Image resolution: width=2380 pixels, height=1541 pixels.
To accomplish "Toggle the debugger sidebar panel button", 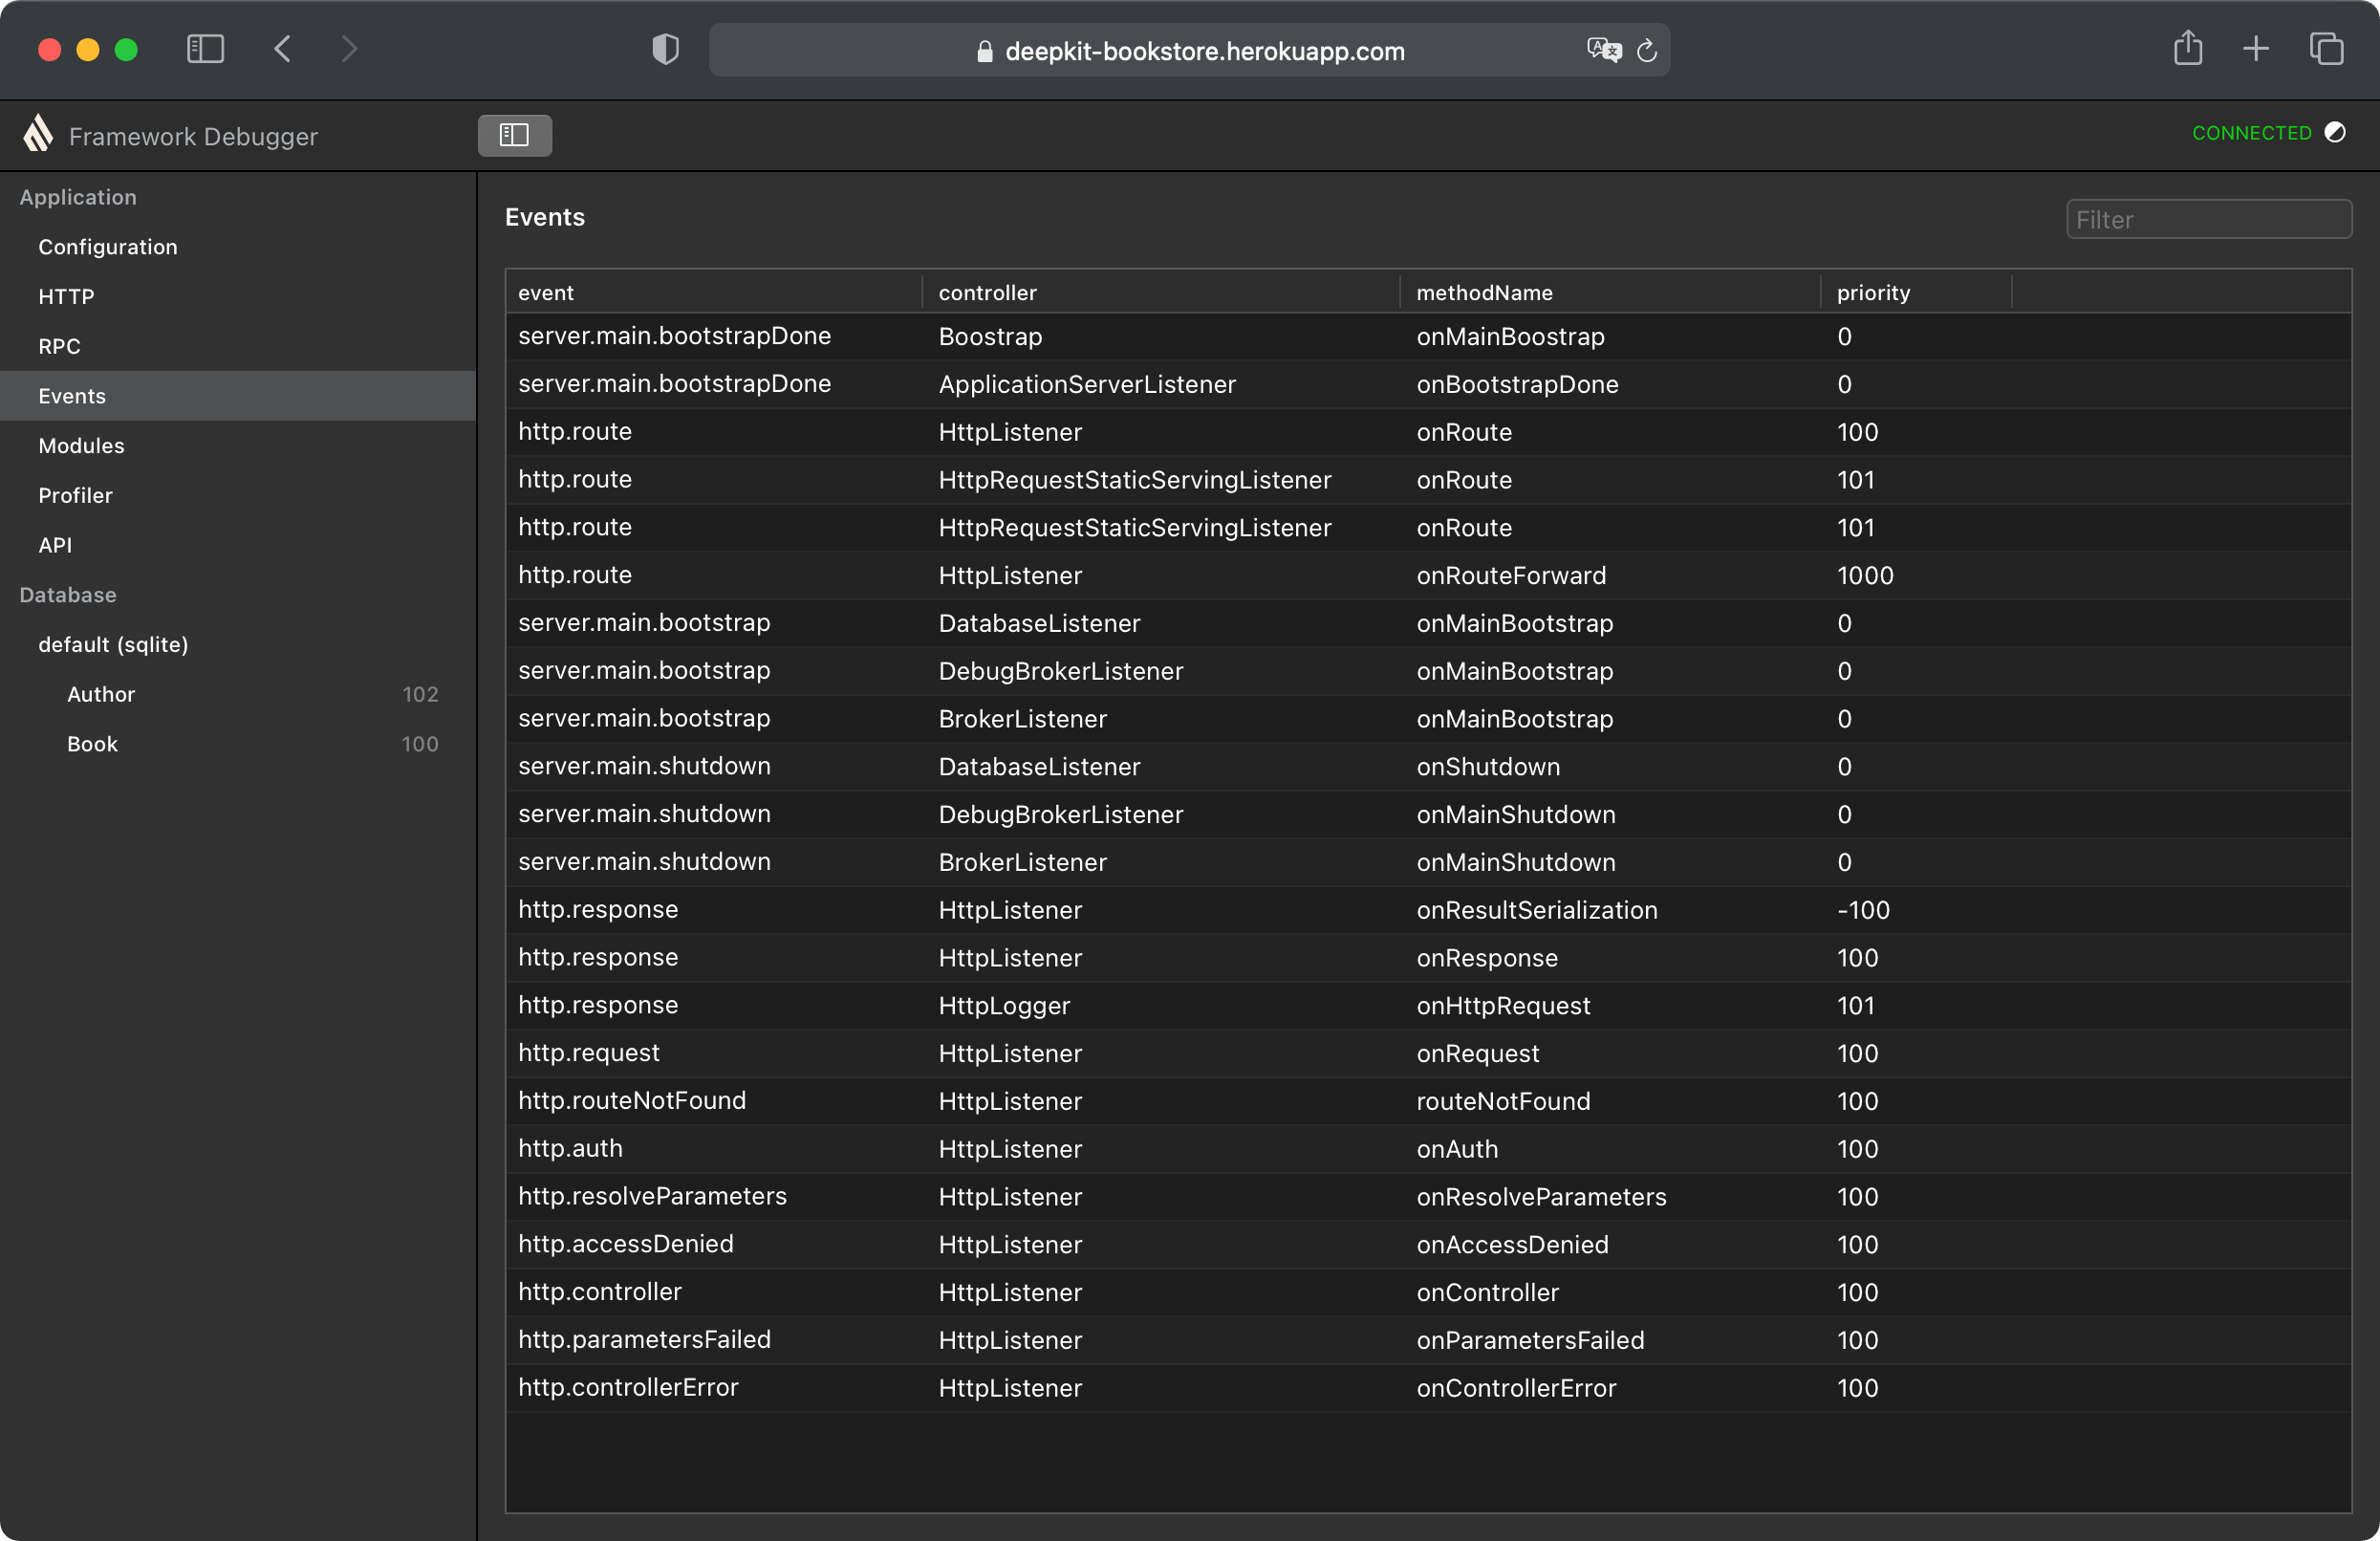I will pyautogui.click(x=514, y=135).
